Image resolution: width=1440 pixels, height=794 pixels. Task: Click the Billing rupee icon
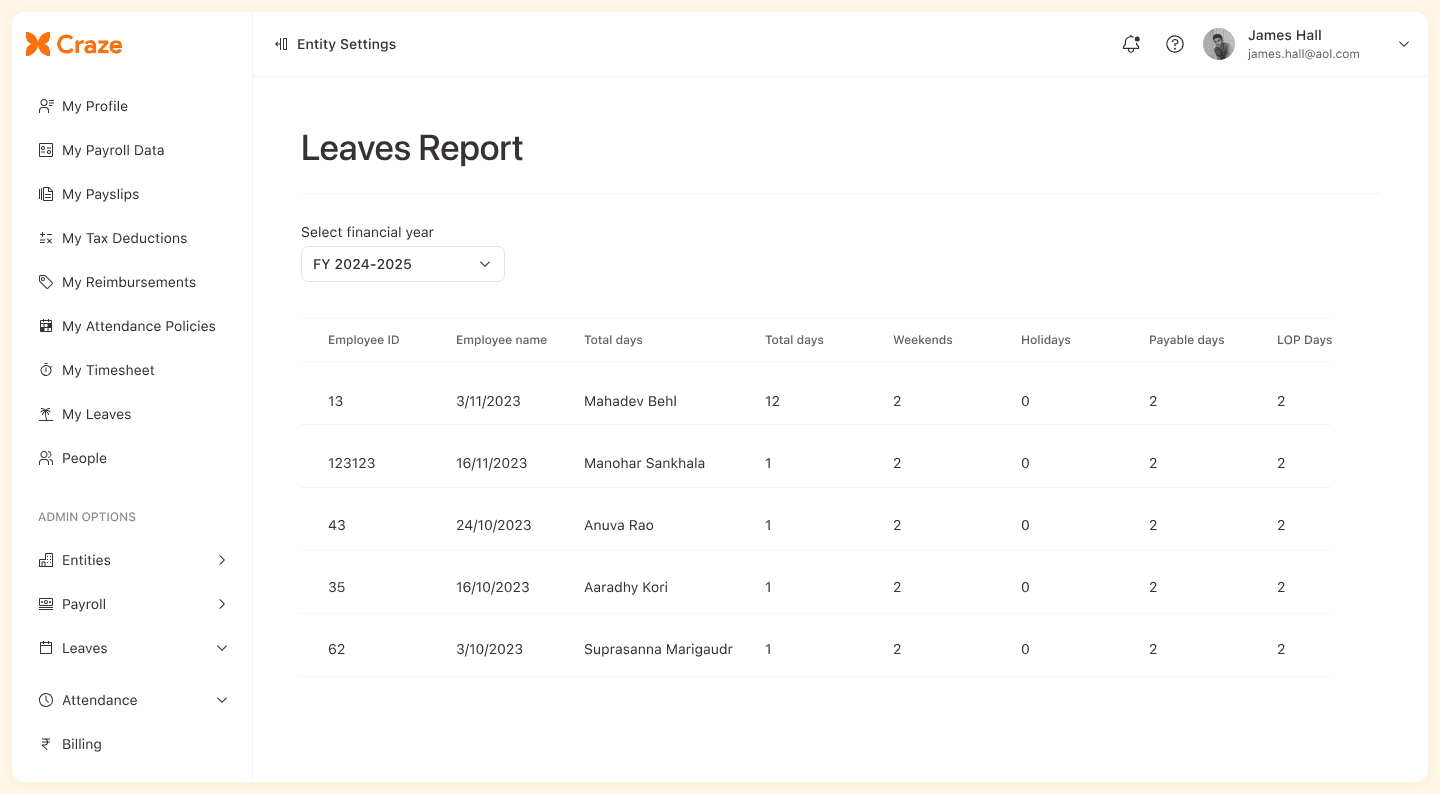point(46,744)
